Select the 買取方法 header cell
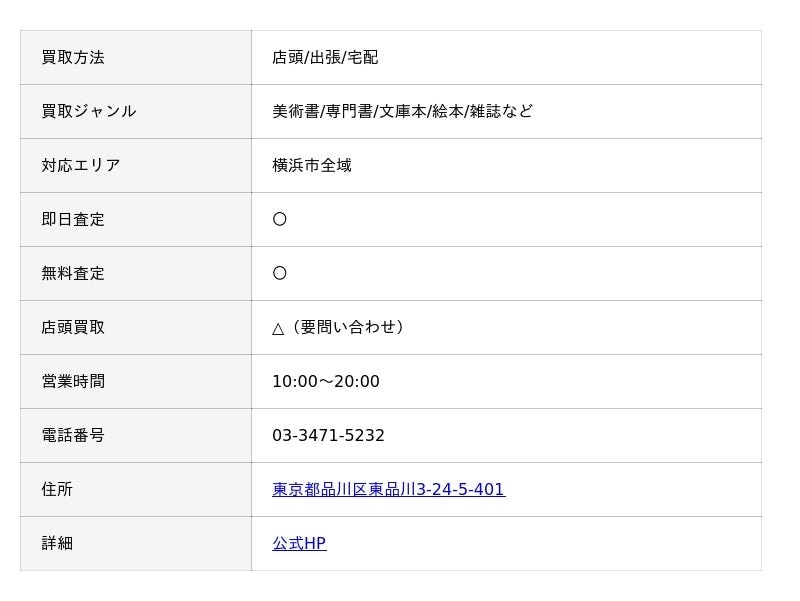 (136, 58)
